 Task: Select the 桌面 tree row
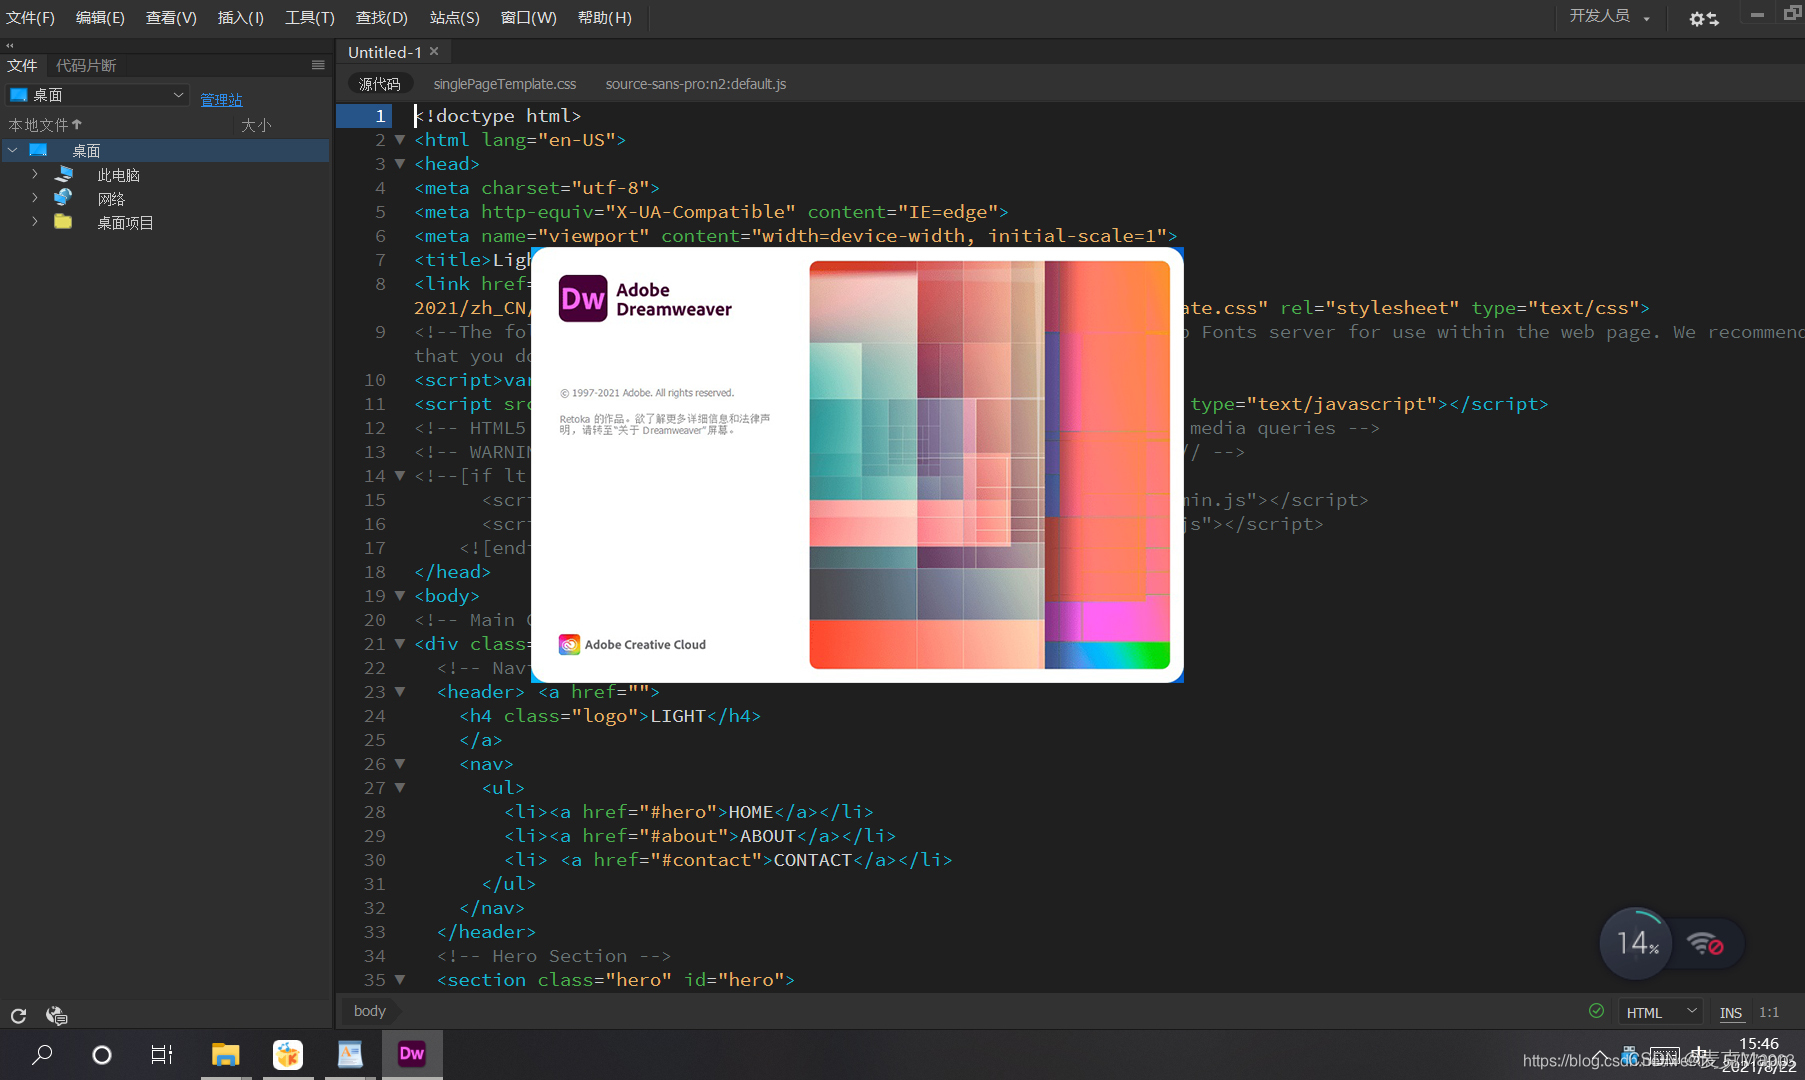[165, 150]
